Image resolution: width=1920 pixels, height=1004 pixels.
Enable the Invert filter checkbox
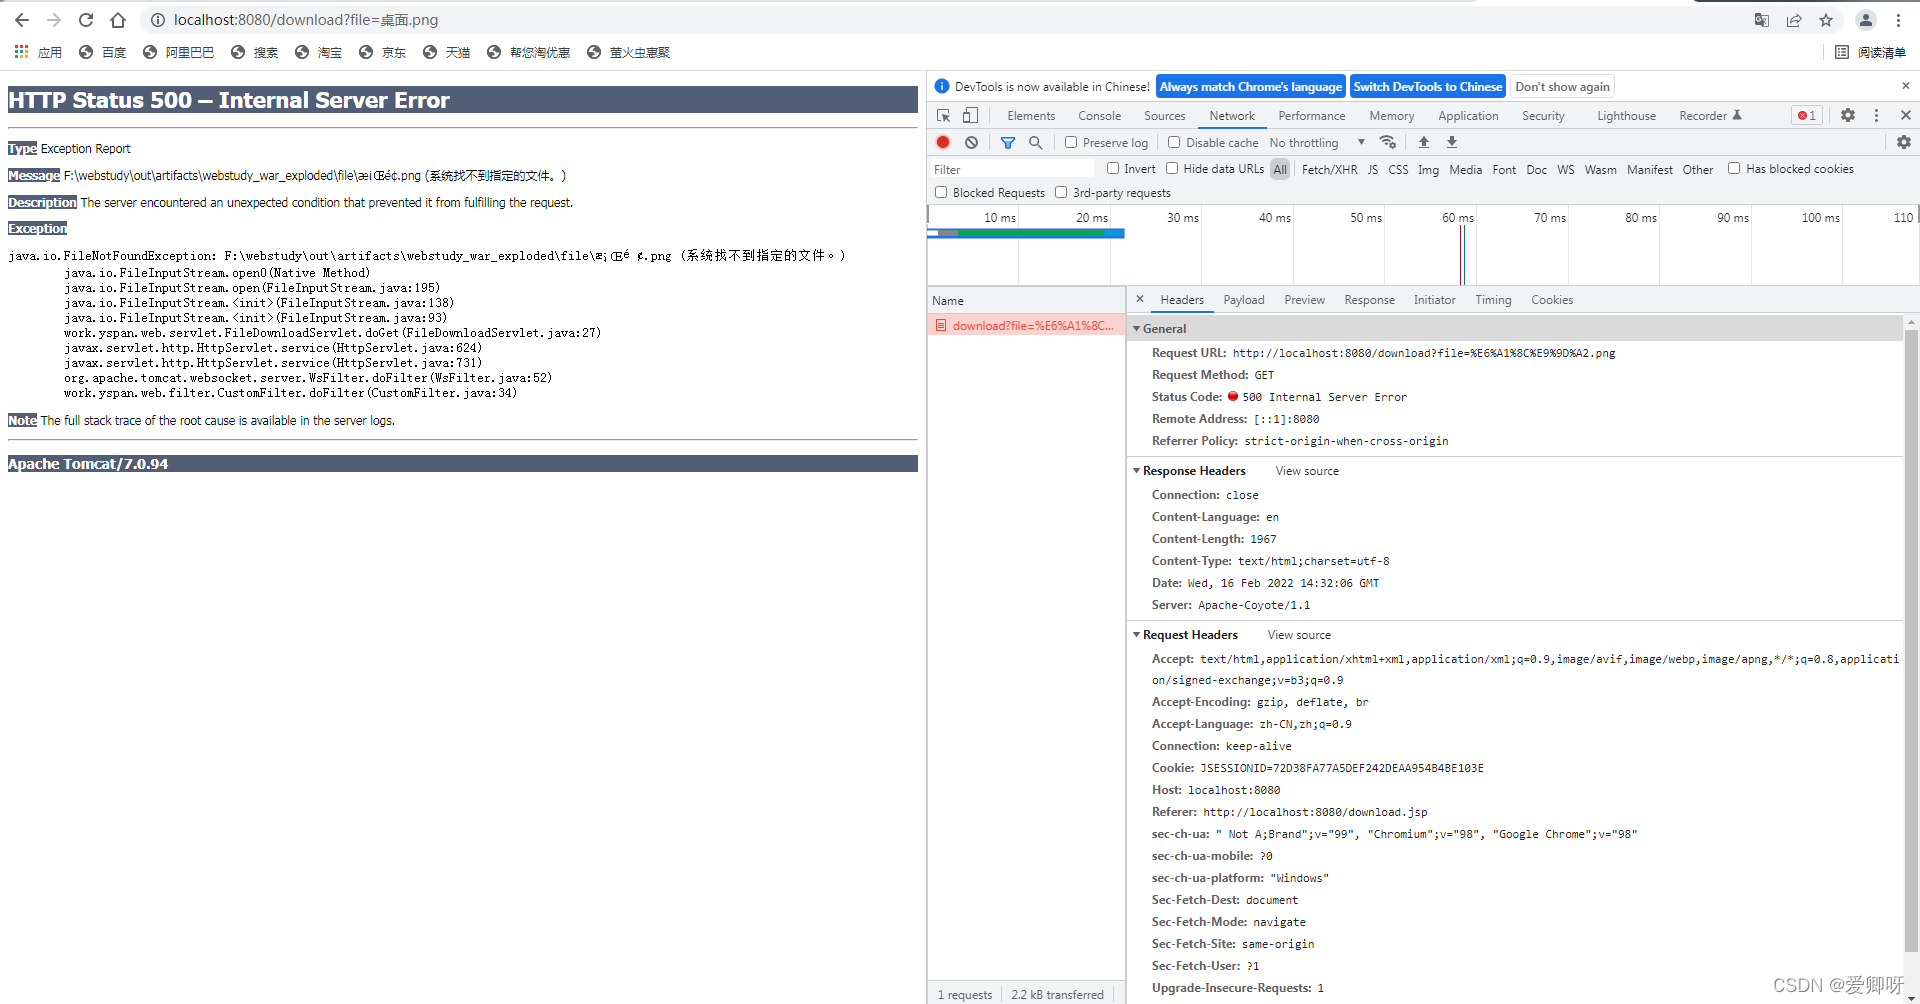[x=1113, y=169]
